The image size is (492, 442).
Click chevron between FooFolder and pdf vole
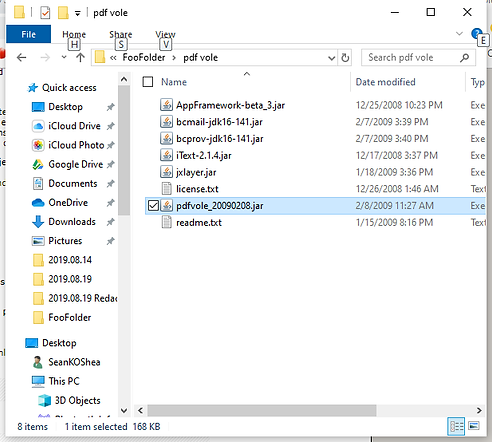click(174, 58)
